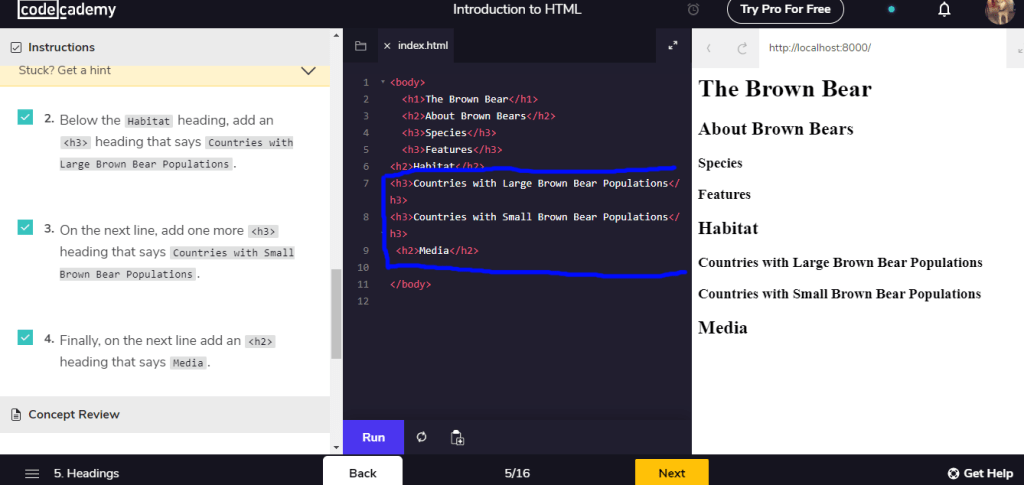Viewport: 1024px width, 485px height.
Task: Toggle the step 4 Media checkbox
Action: (25, 338)
